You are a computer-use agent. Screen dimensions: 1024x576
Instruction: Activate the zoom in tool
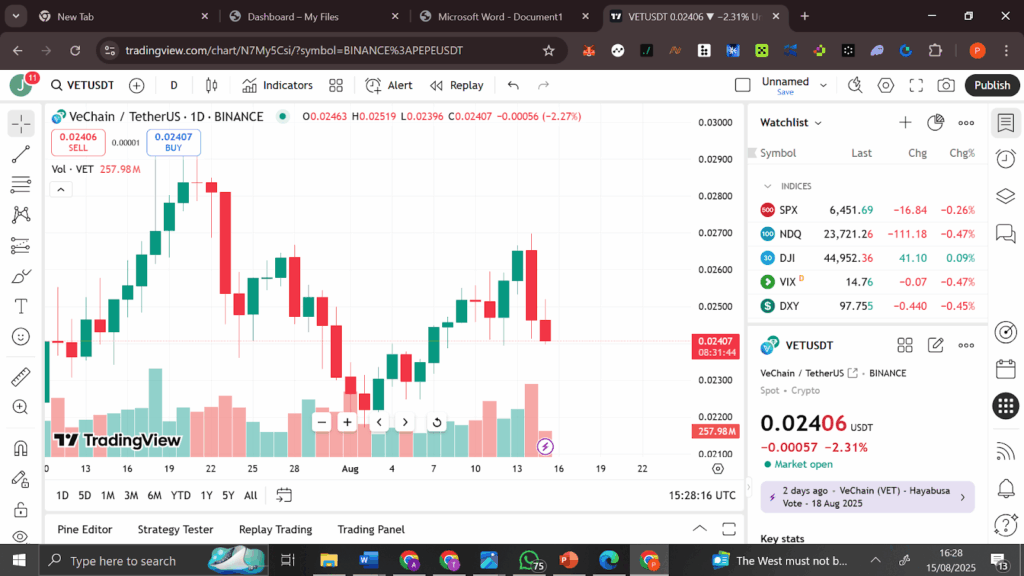(x=21, y=407)
